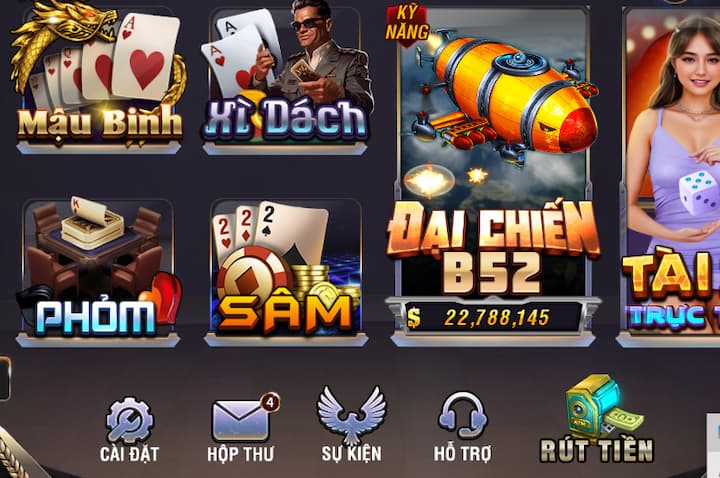The height and width of the screenshot is (478, 720).
Task: Open Đại Chiến B52 shooting game
Action: [x=494, y=174]
